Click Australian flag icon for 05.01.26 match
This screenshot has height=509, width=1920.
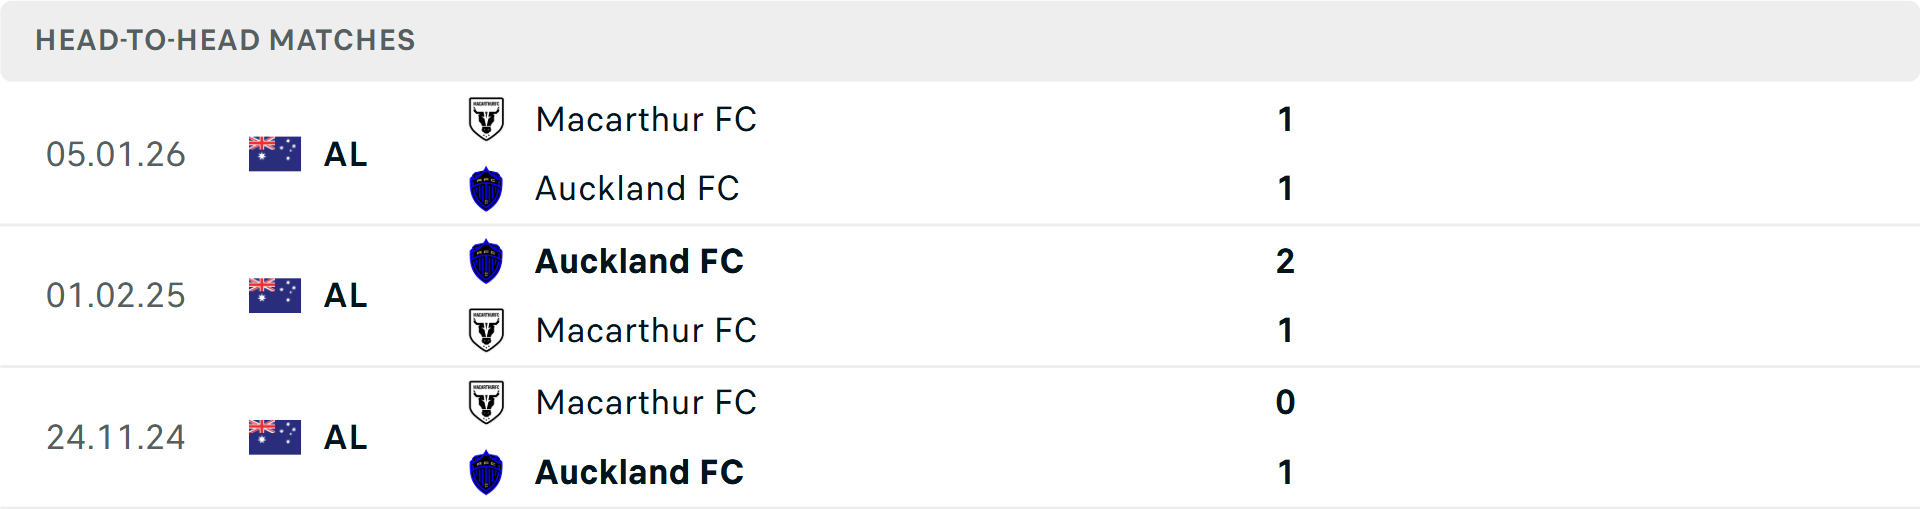point(275,154)
